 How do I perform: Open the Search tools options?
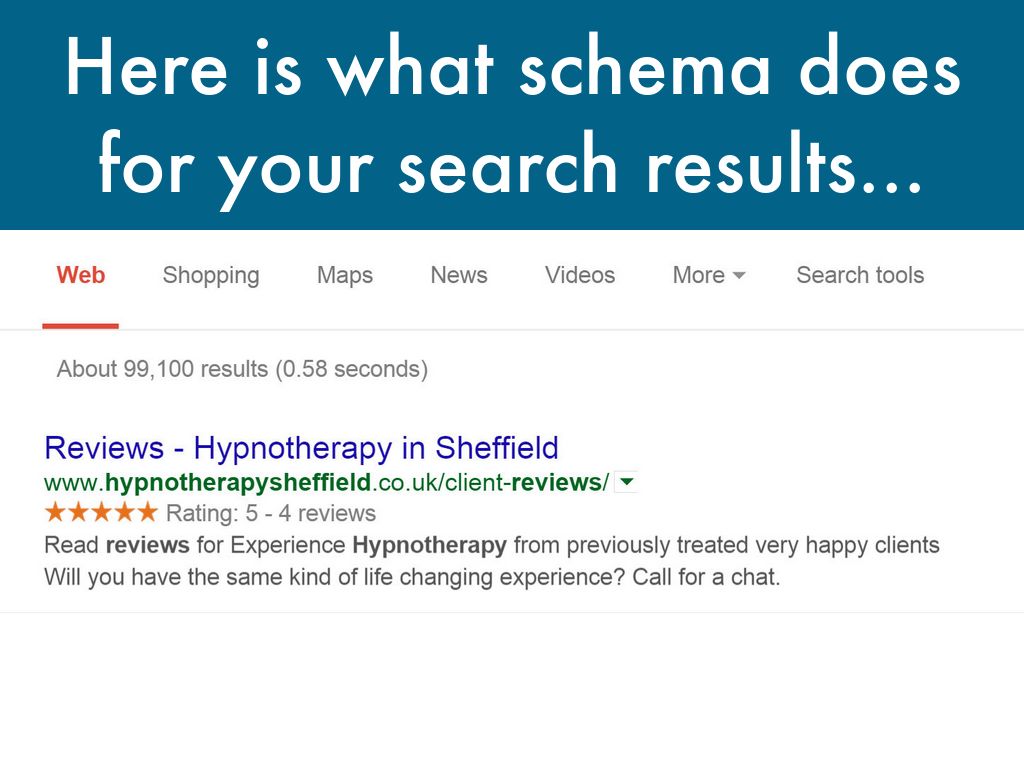[x=860, y=275]
